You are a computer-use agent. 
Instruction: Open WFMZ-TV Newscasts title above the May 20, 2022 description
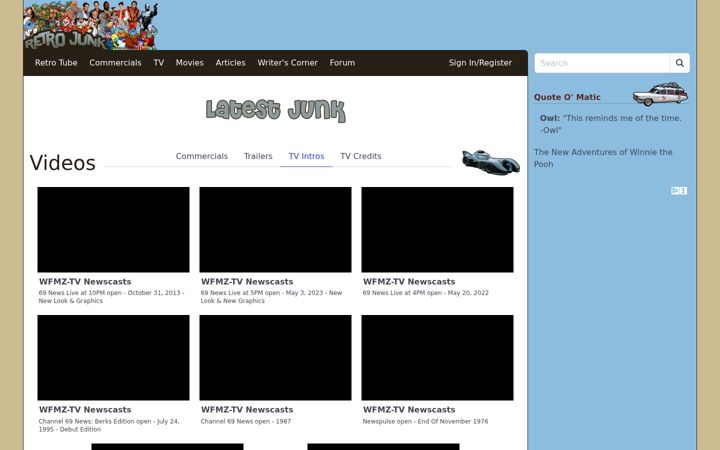click(x=409, y=281)
